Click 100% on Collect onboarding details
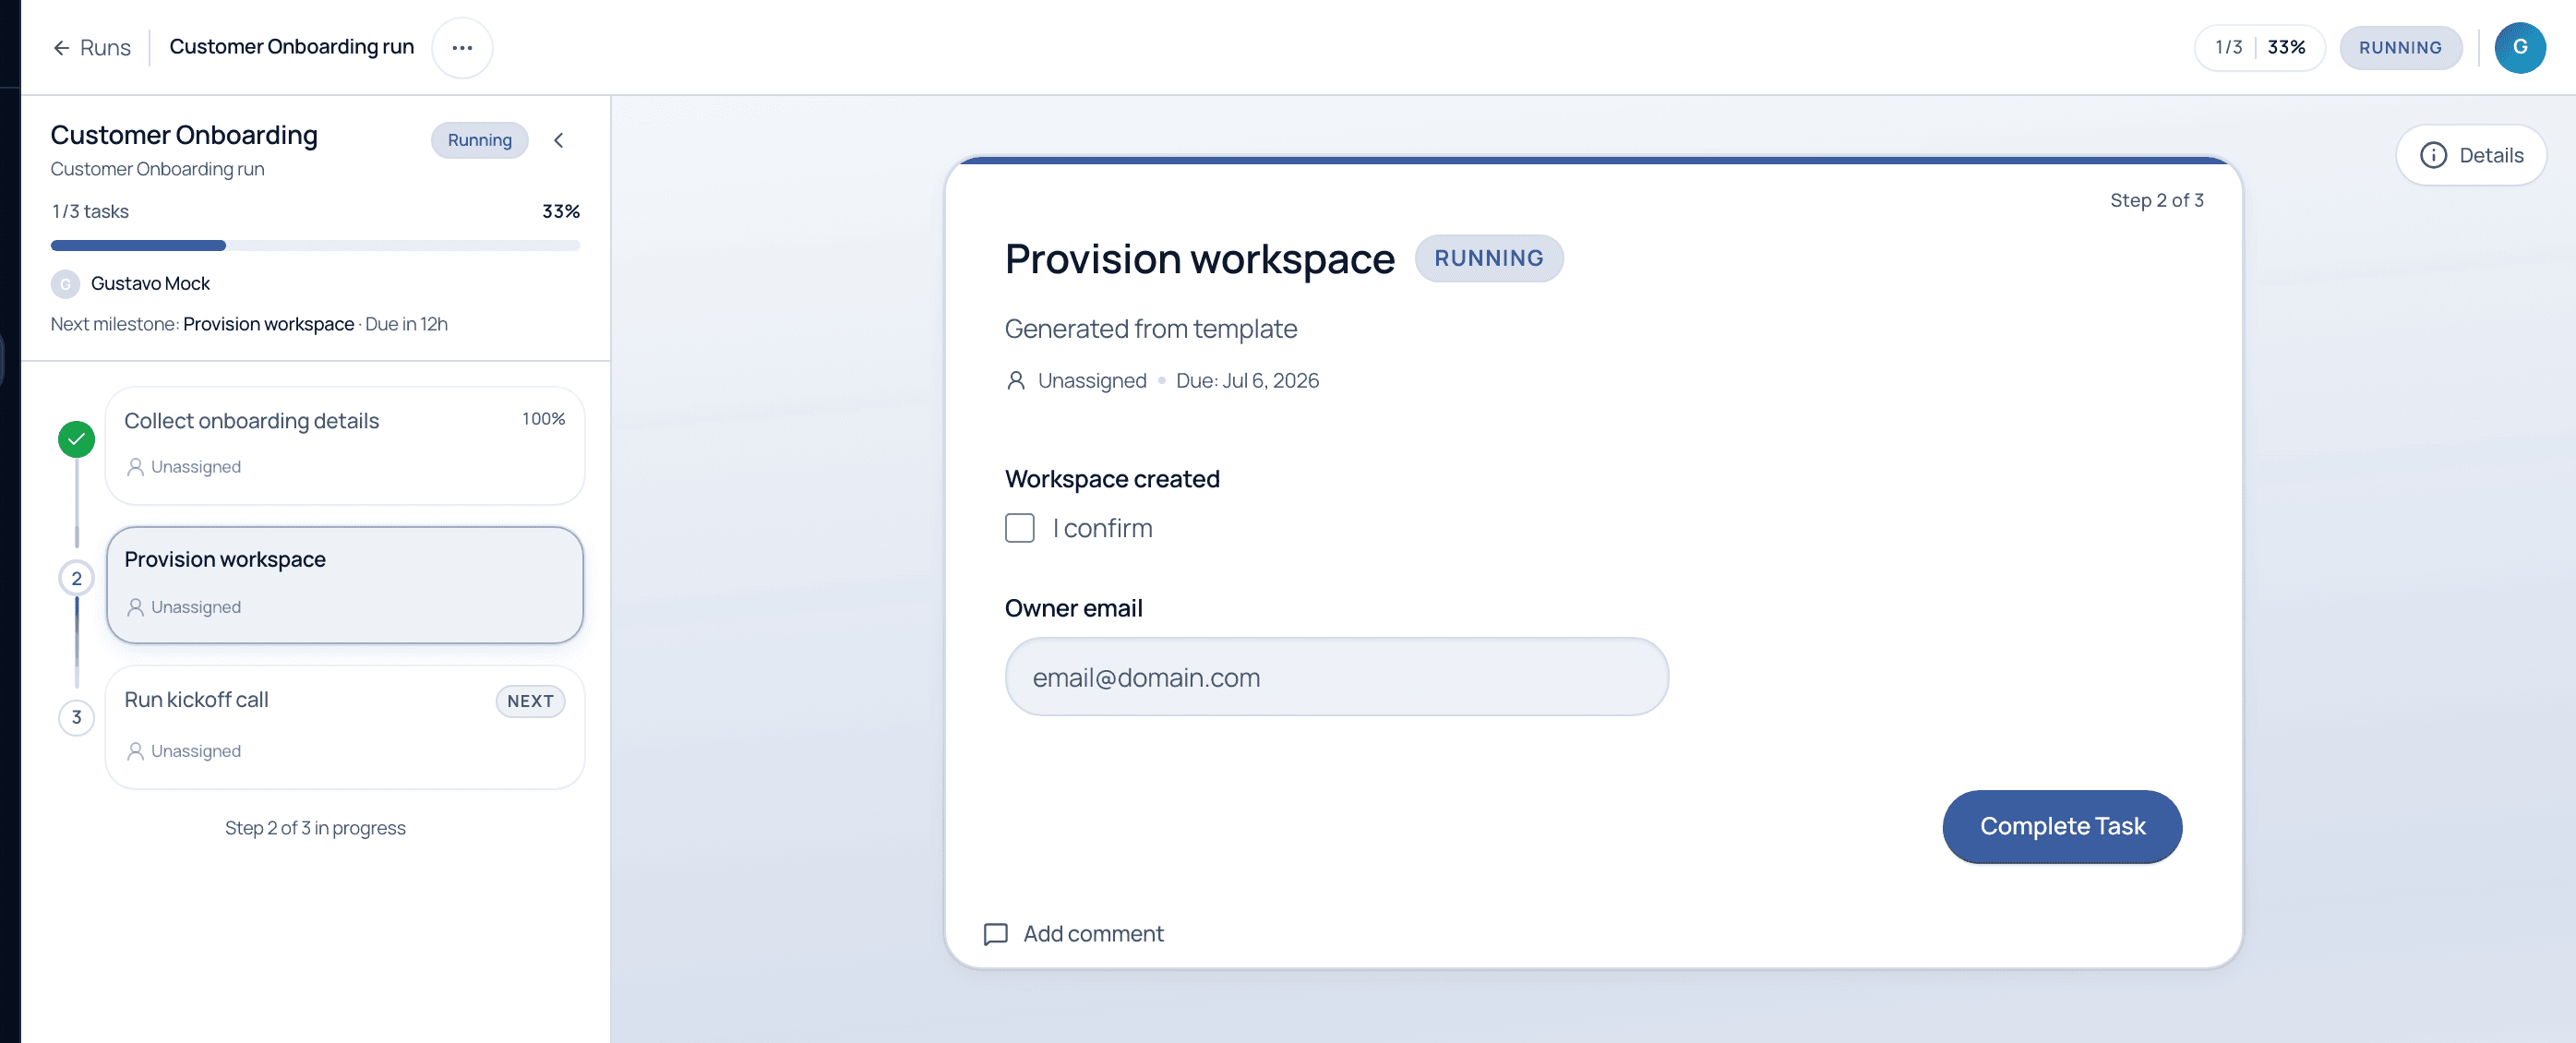This screenshot has width=2576, height=1043. point(543,419)
